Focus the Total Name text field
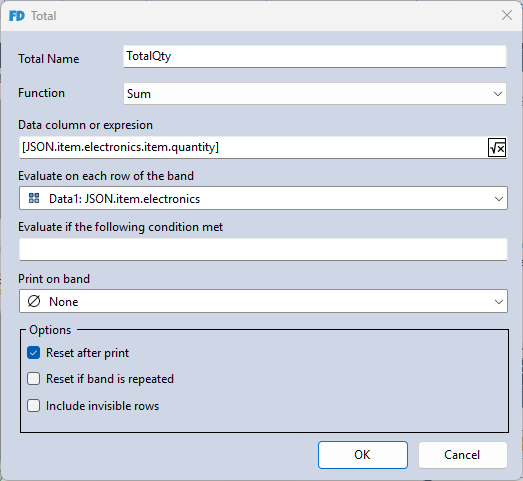 click(x=315, y=56)
